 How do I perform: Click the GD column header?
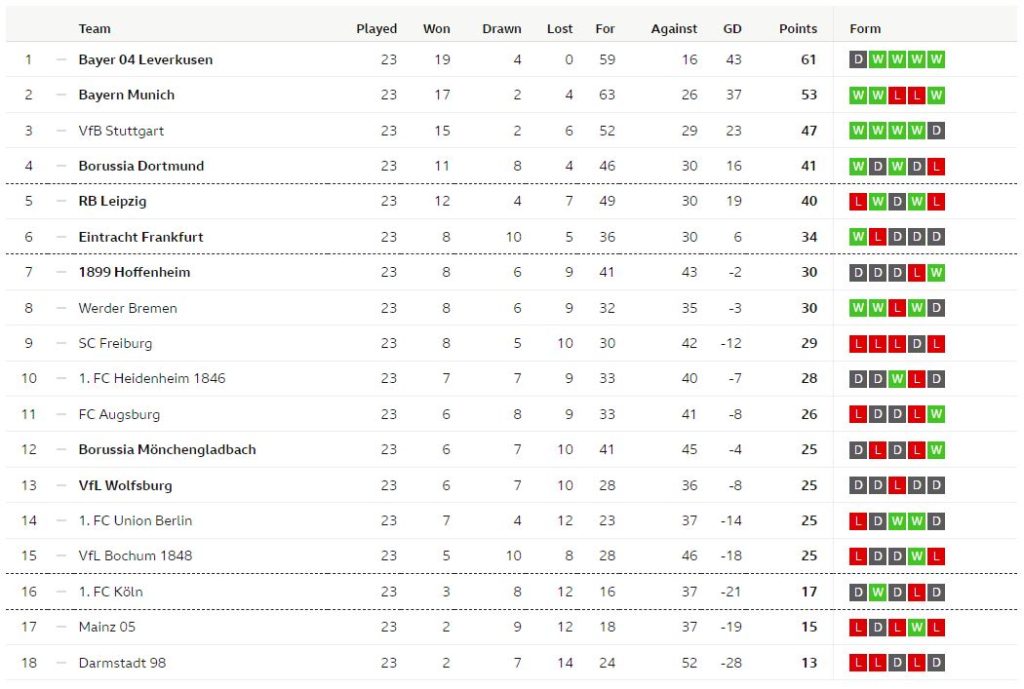tap(732, 29)
